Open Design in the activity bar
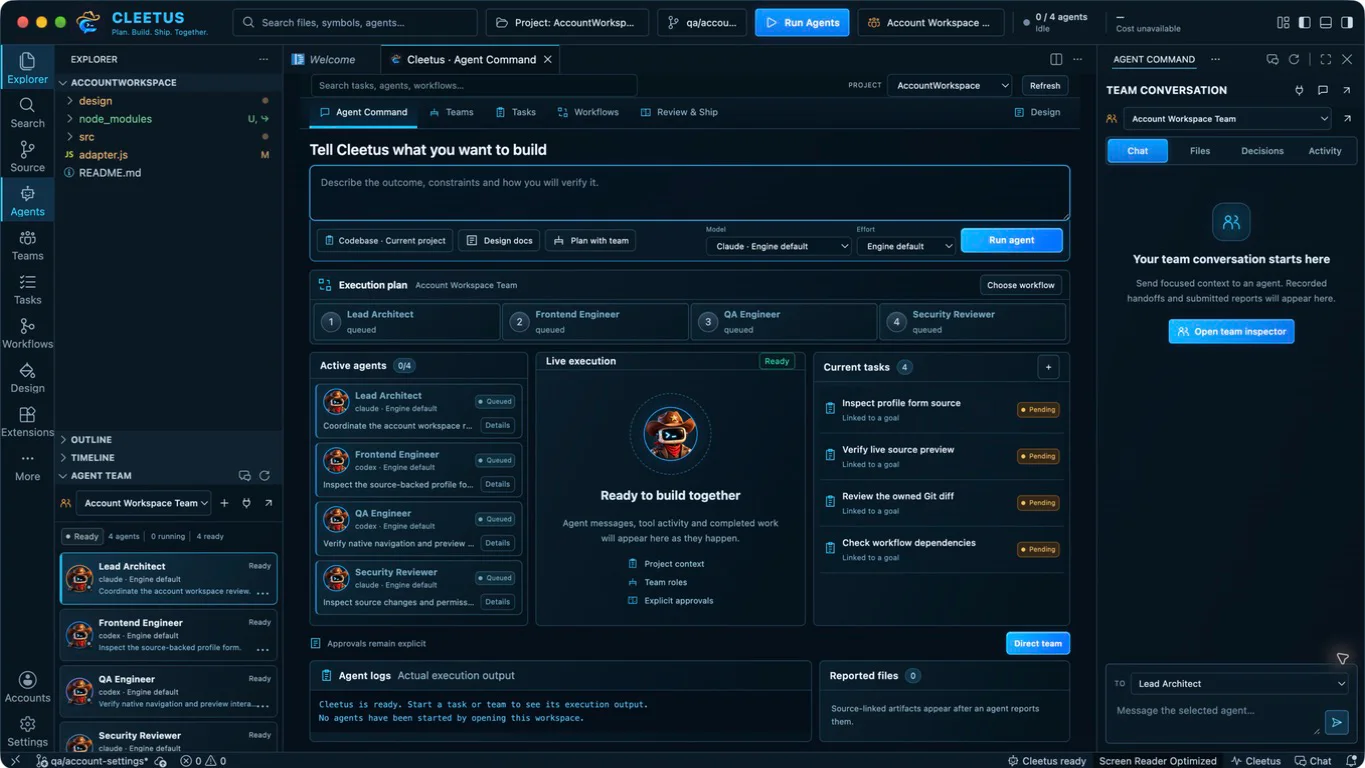The height and width of the screenshot is (768, 1365). click(x=27, y=376)
